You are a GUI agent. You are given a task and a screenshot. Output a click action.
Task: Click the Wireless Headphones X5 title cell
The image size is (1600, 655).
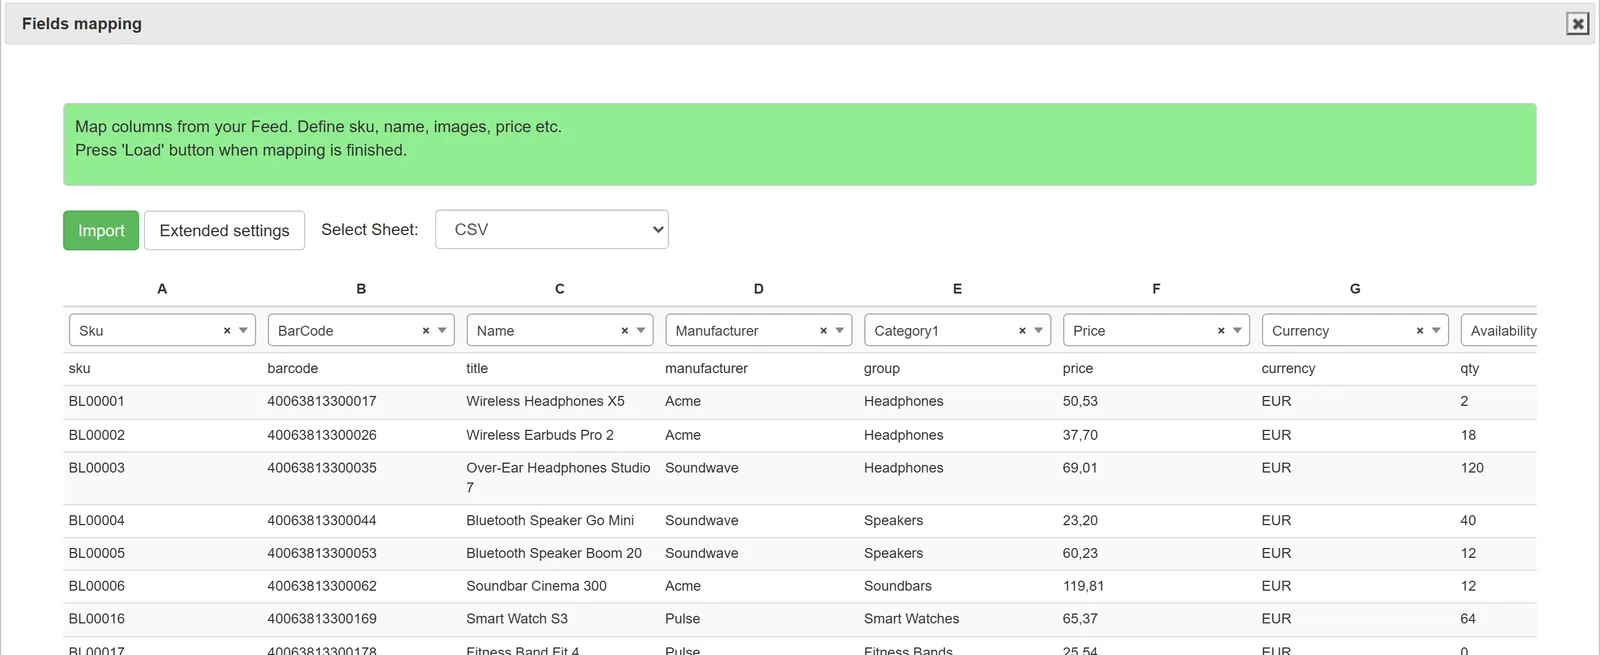545,401
